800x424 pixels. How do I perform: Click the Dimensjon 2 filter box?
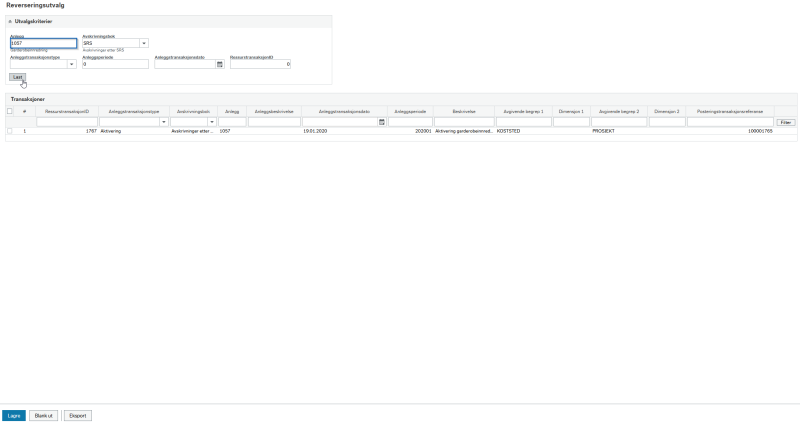tap(667, 122)
